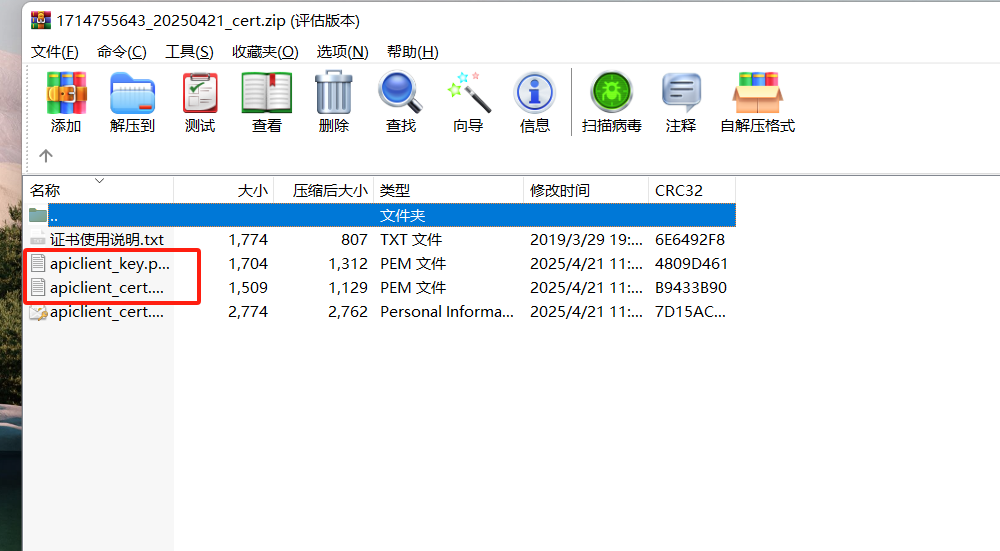Go up one level with arrow
This screenshot has width=1000, height=551.
pos(46,156)
